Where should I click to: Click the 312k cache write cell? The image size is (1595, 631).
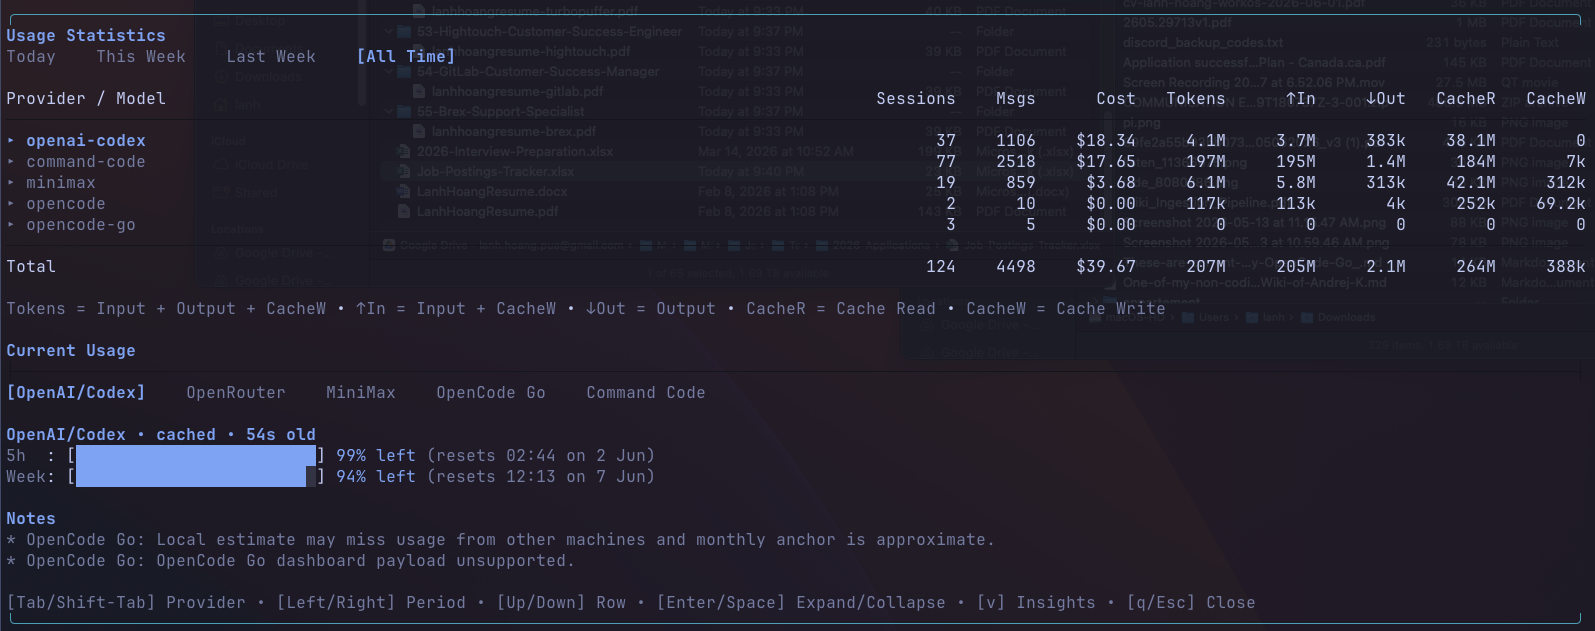(x=1566, y=183)
